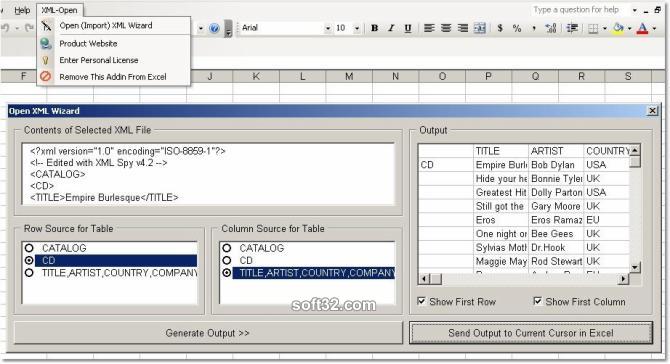Screen dimensions: 670x364
Task: Select column header K in Excel
Action: (x=256, y=76)
